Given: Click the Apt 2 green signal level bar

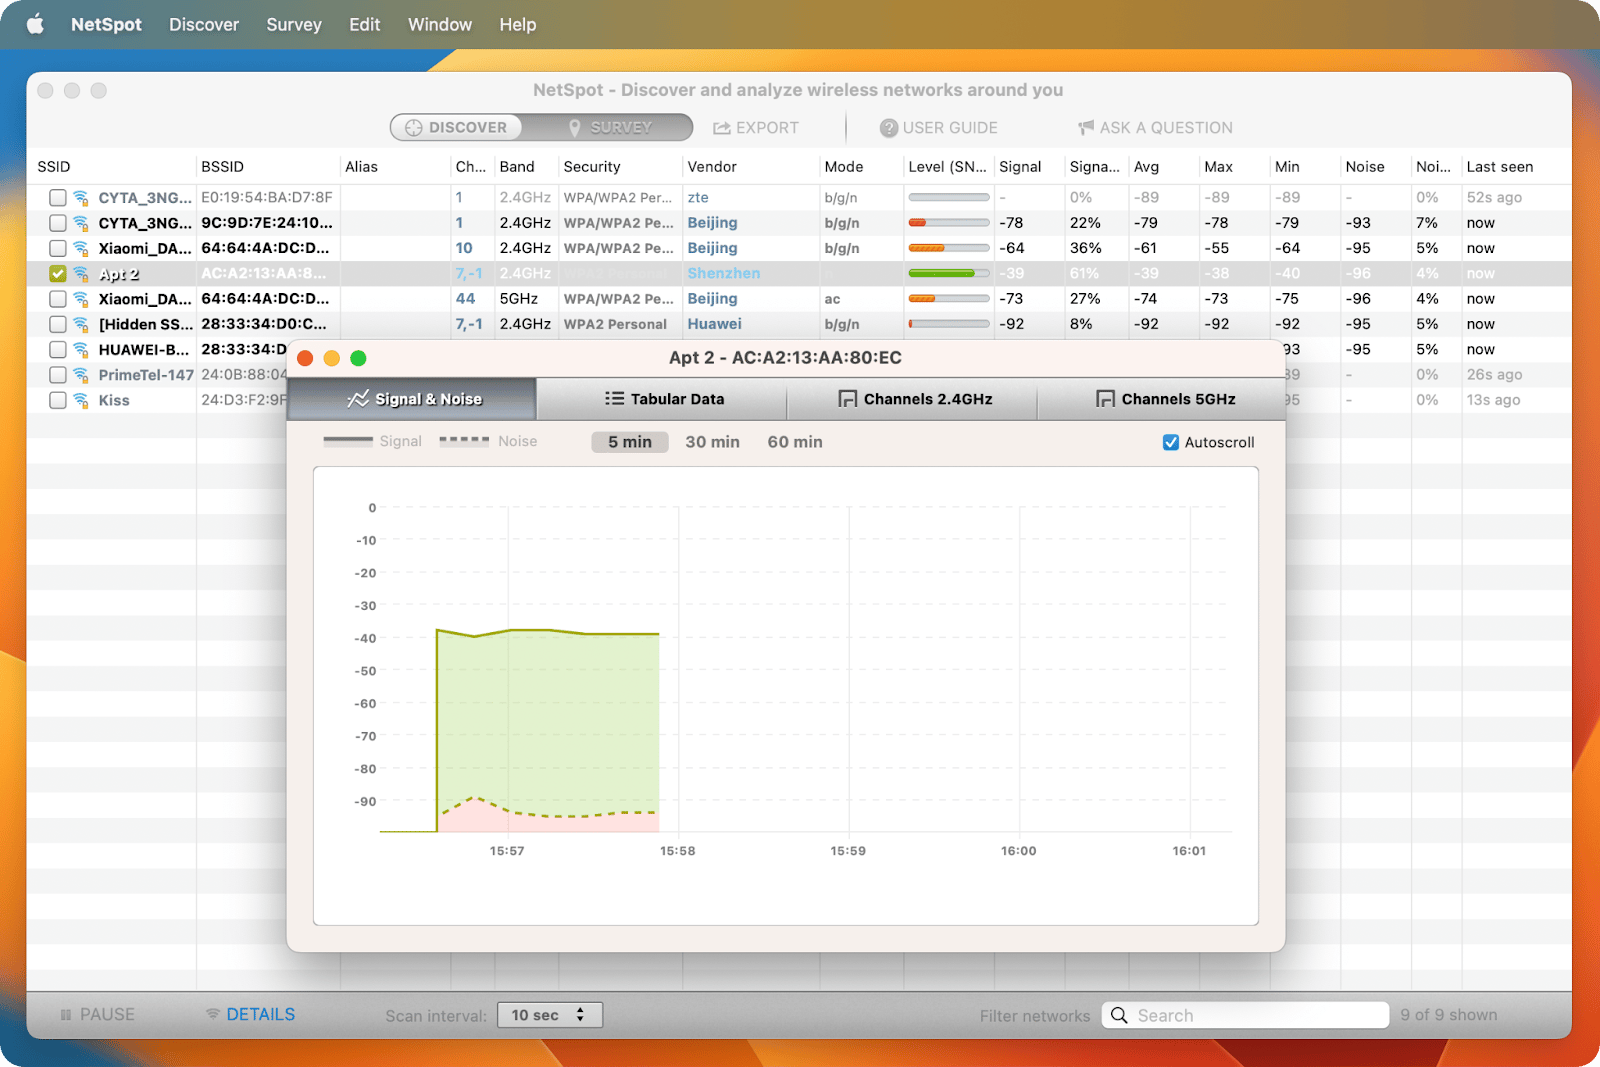Looking at the screenshot, I should (948, 274).
